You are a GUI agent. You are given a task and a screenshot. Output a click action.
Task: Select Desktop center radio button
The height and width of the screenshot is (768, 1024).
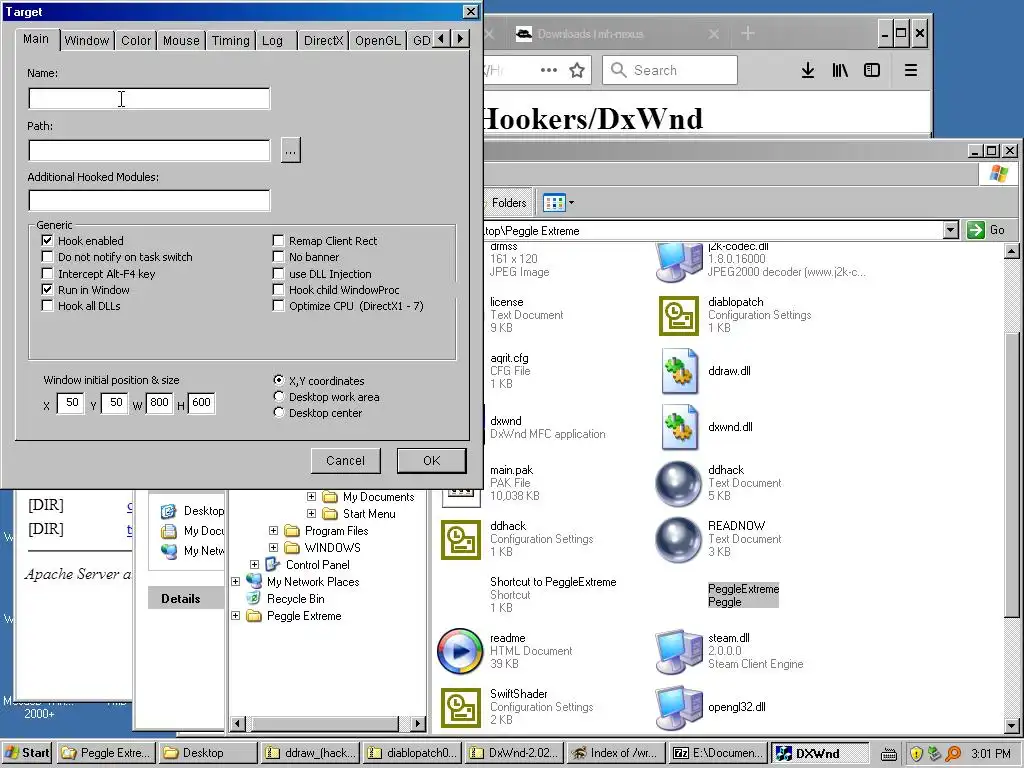(x=278, y=413)
